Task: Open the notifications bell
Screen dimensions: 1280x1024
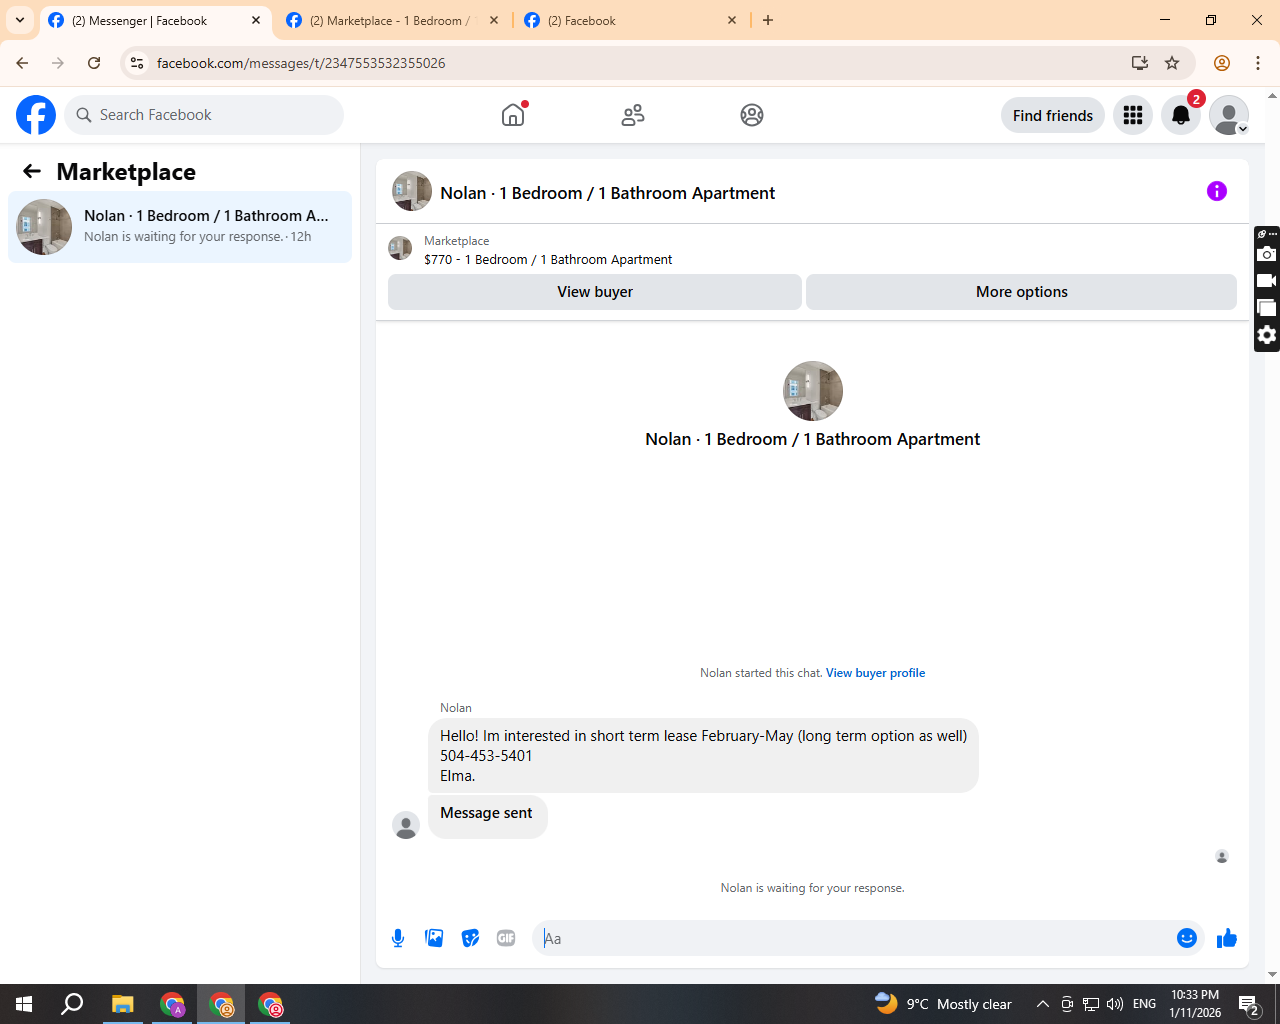Action: [1181, 115]
